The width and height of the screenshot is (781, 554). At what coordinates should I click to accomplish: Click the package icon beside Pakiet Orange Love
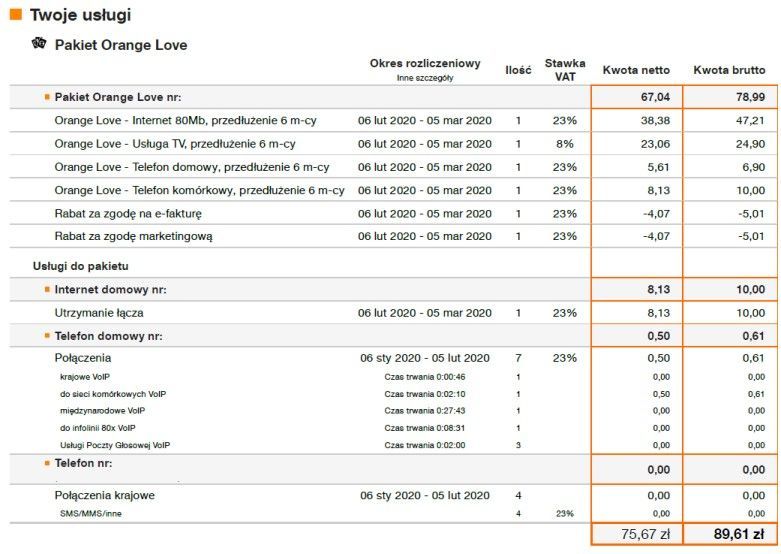coord(39,44)
